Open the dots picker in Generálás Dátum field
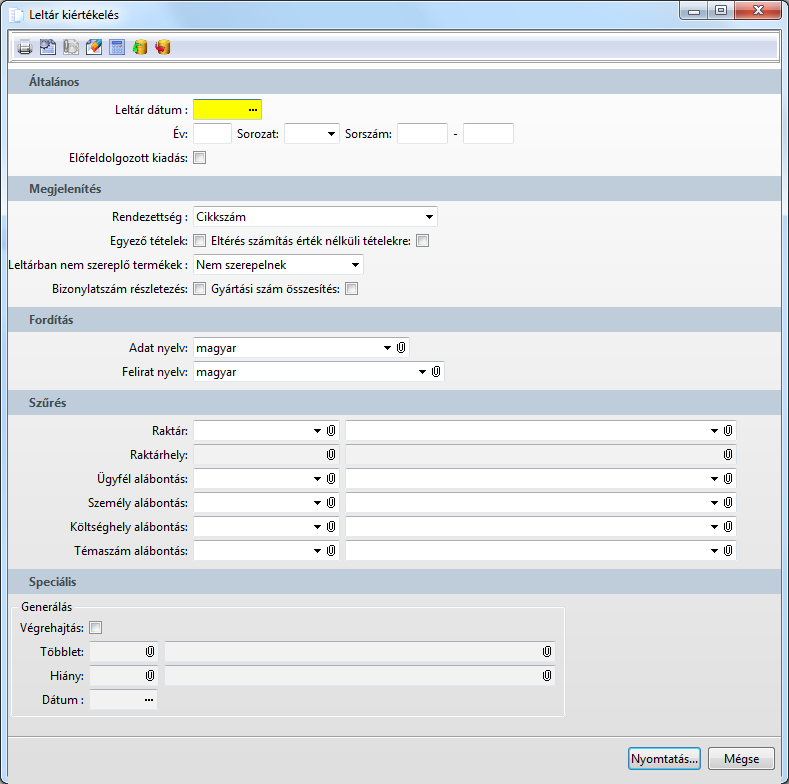 (149, 700)
